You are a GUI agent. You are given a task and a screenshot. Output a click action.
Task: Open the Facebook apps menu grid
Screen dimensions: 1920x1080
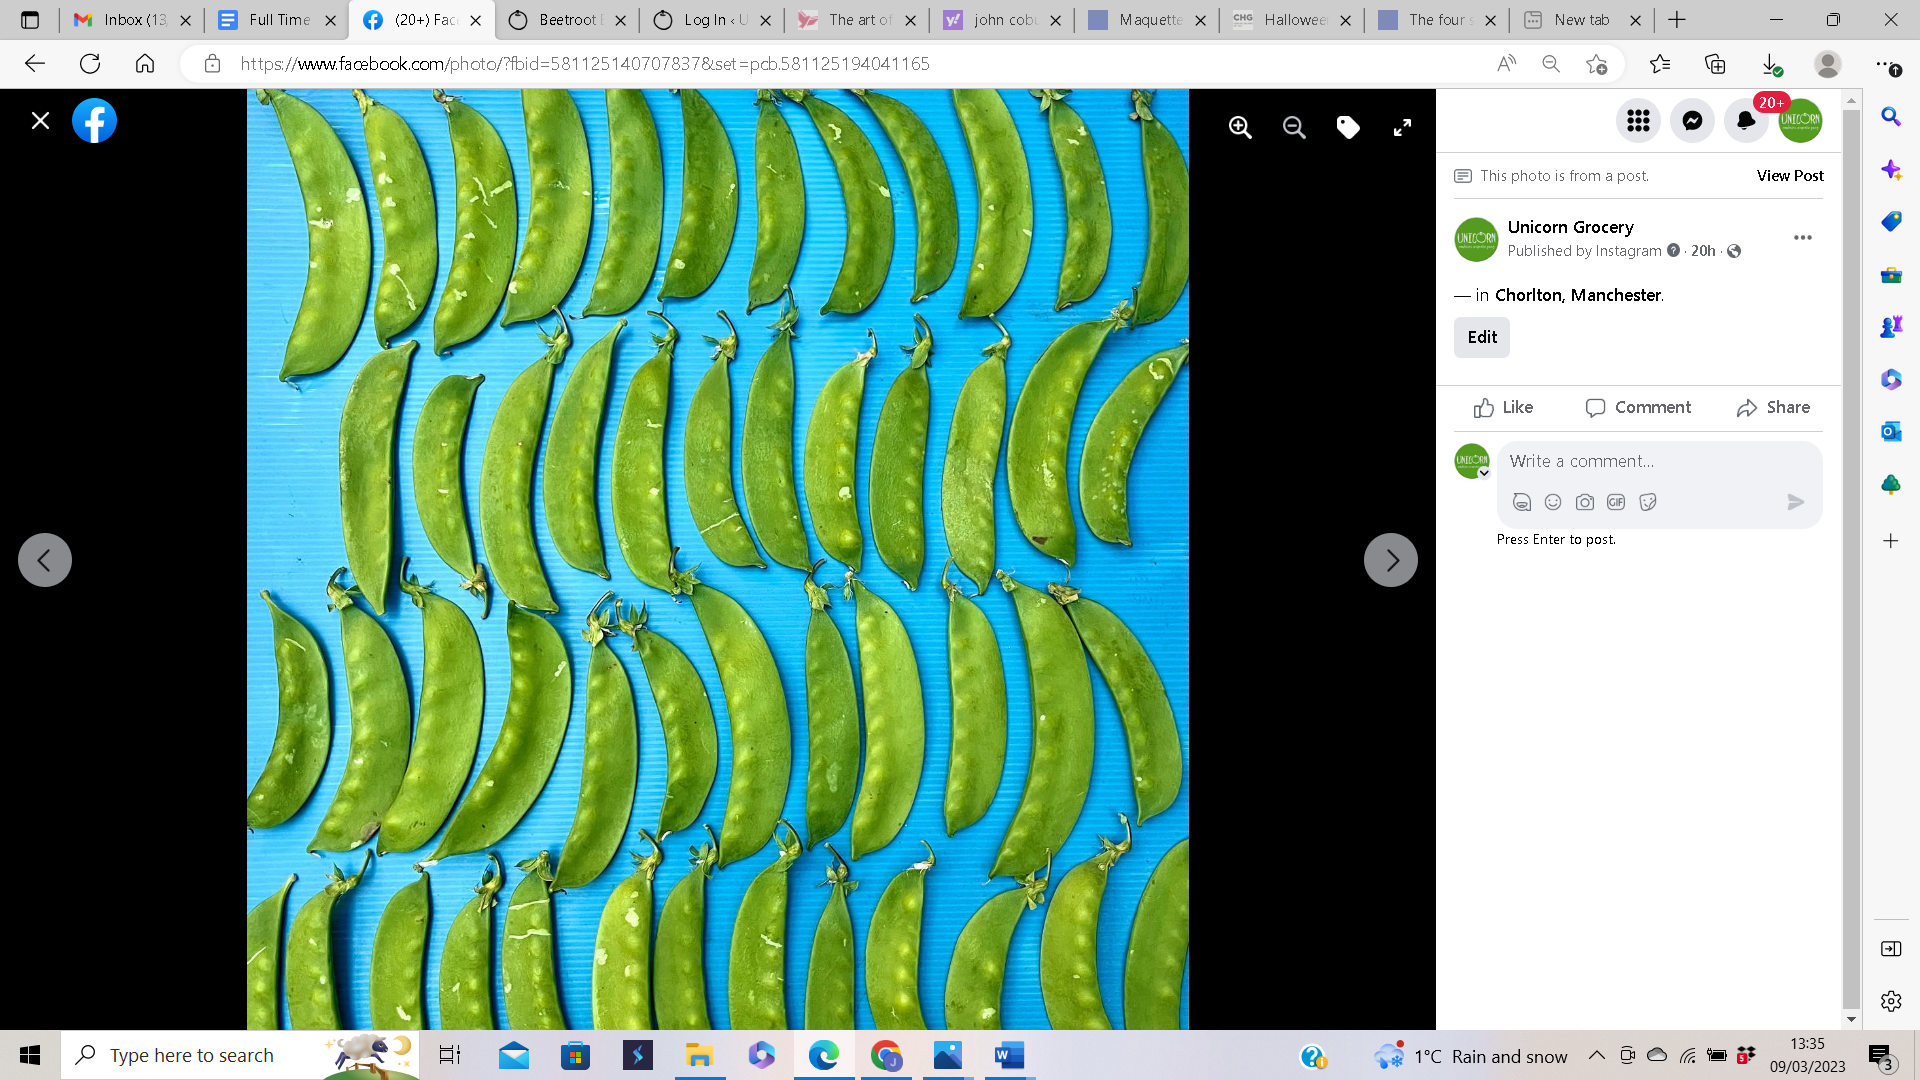pyautogui.click(x=1638, y=121)
